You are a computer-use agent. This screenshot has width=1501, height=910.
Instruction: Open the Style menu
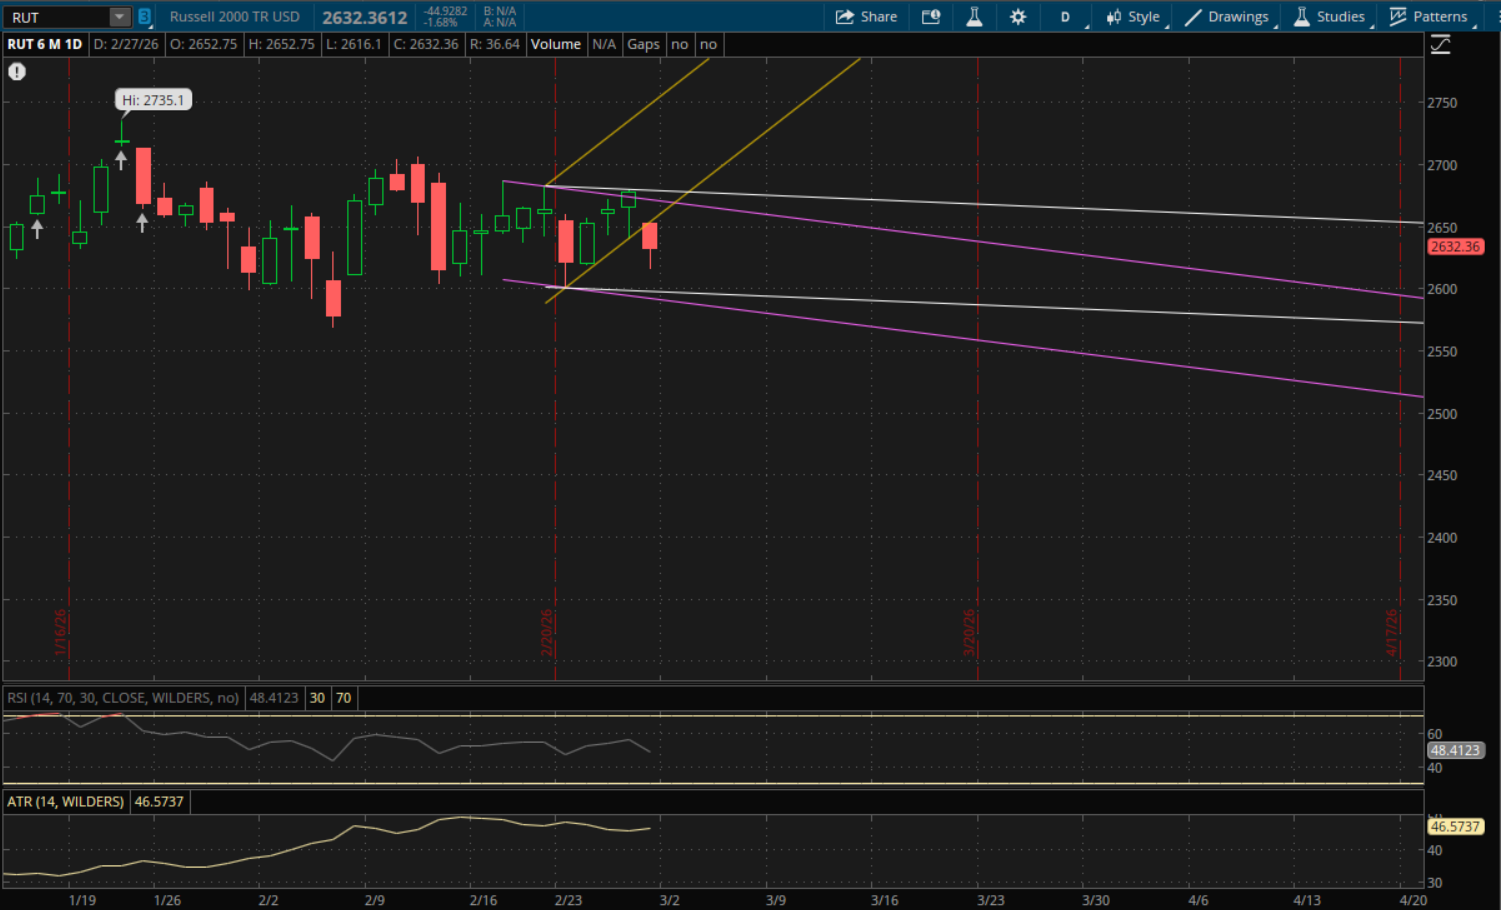click(1133, 17)
